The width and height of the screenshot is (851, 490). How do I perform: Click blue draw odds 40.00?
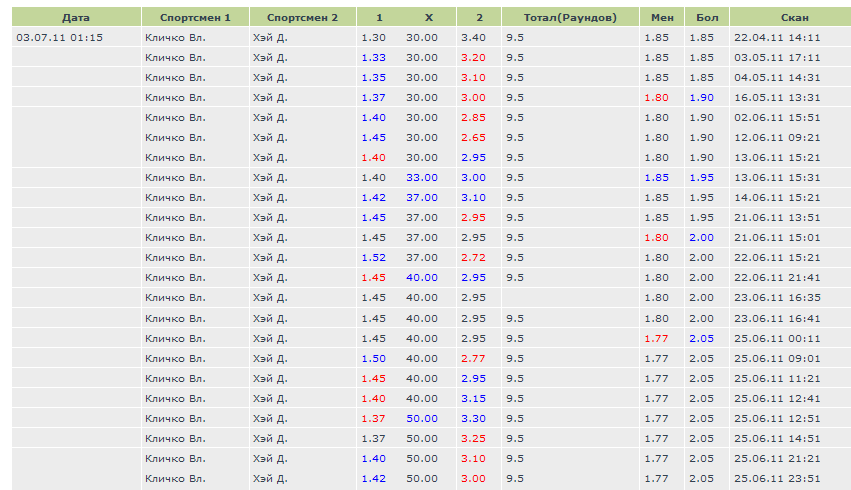pyautogui.click(x=422, y=278)
